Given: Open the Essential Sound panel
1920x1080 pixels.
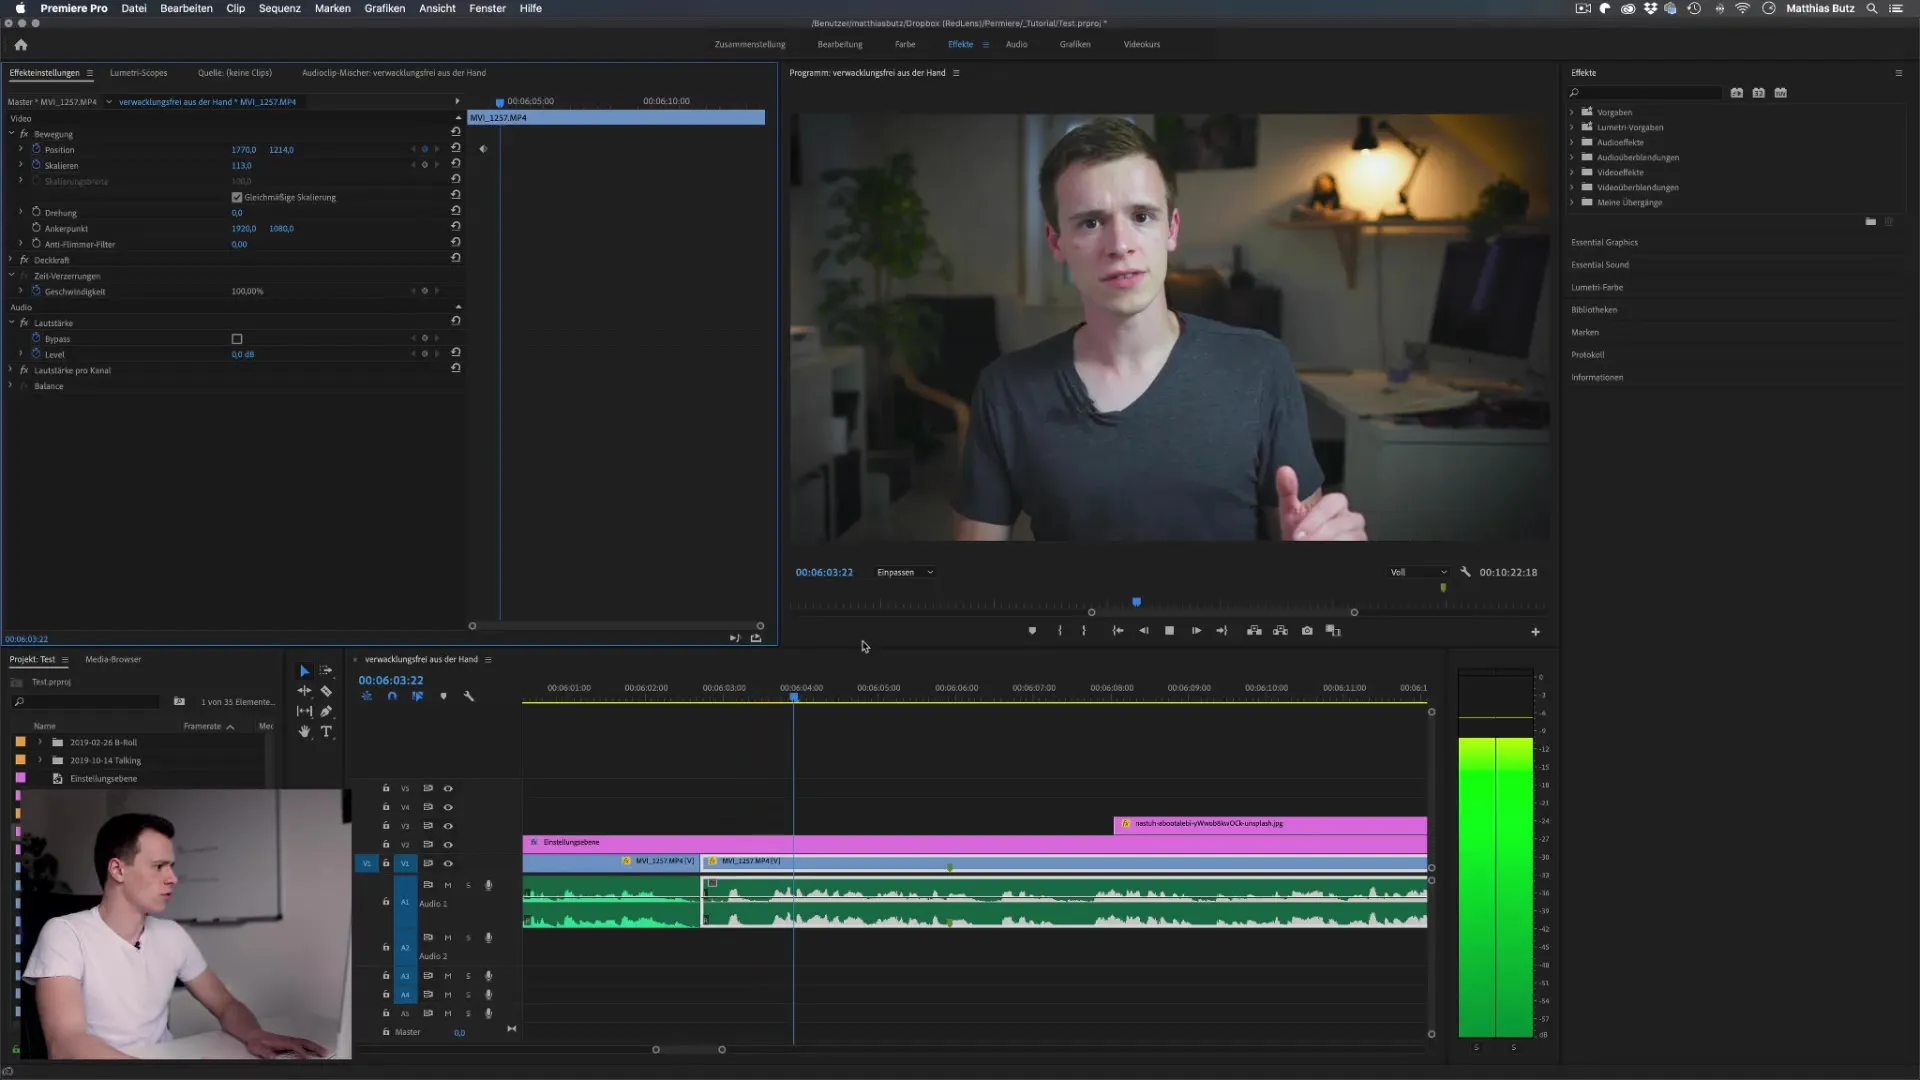Looking at the screenshot, I should (x=1600, y=265).
